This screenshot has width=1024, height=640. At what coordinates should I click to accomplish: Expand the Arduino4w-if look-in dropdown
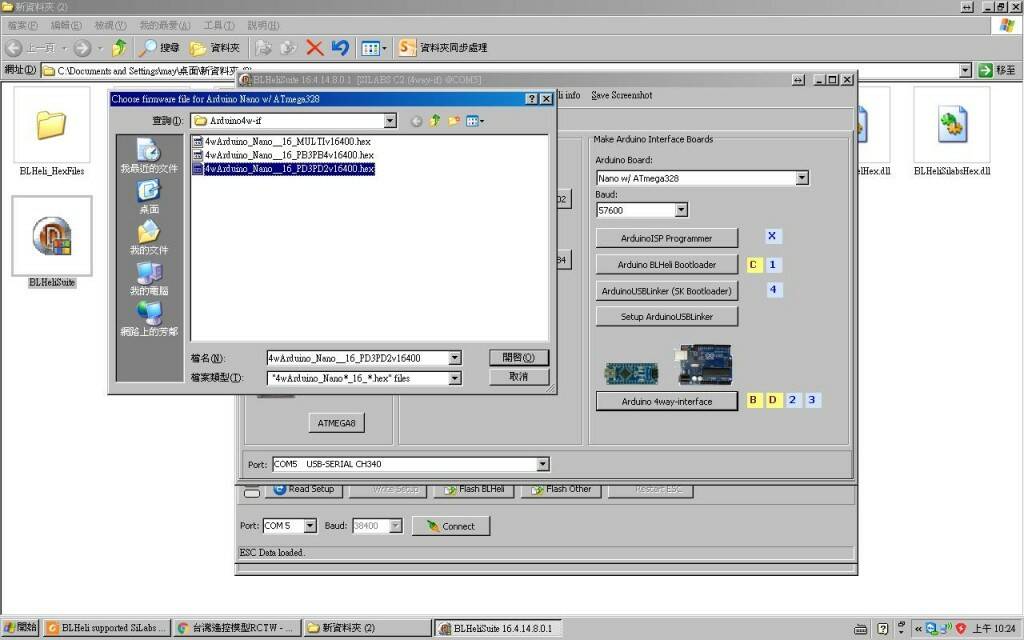[x=390, y=121]
